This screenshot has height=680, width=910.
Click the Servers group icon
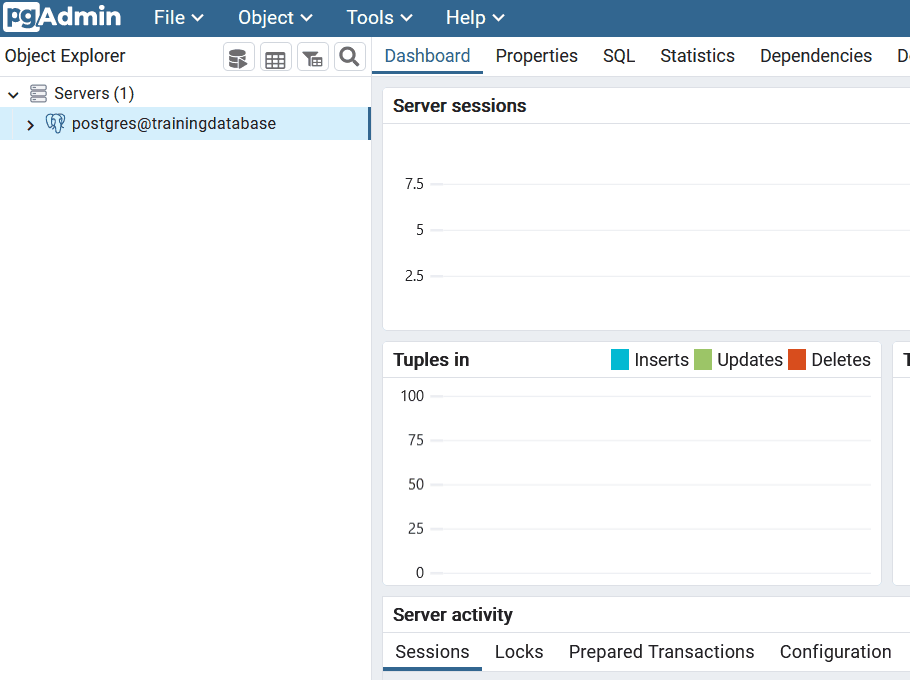39,94
